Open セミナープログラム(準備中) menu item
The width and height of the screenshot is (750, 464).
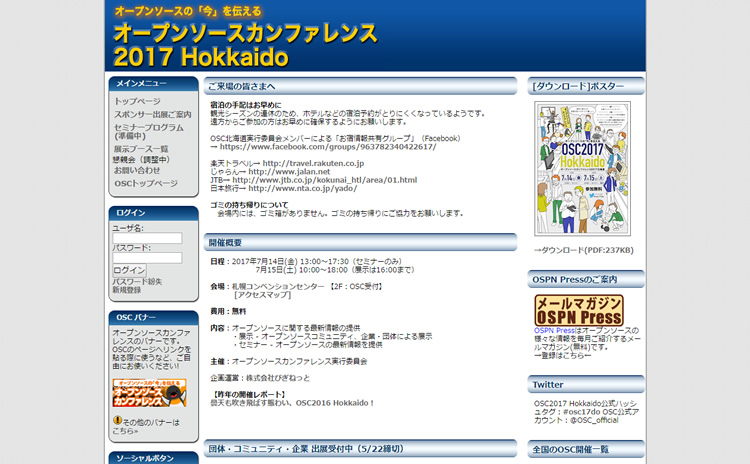click(149, 132)
